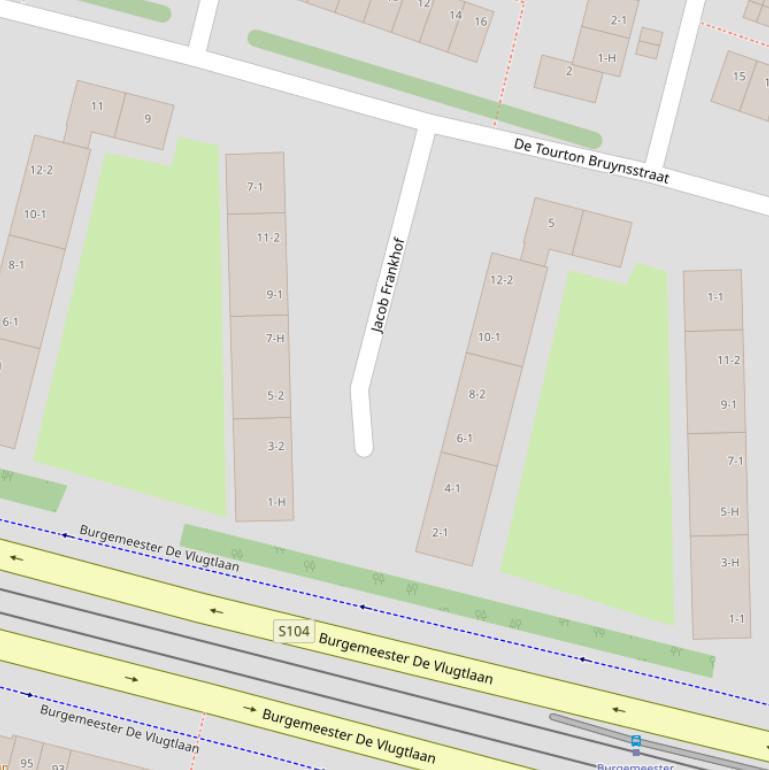Click the Jacob Frankhof street label

(387, 285)
